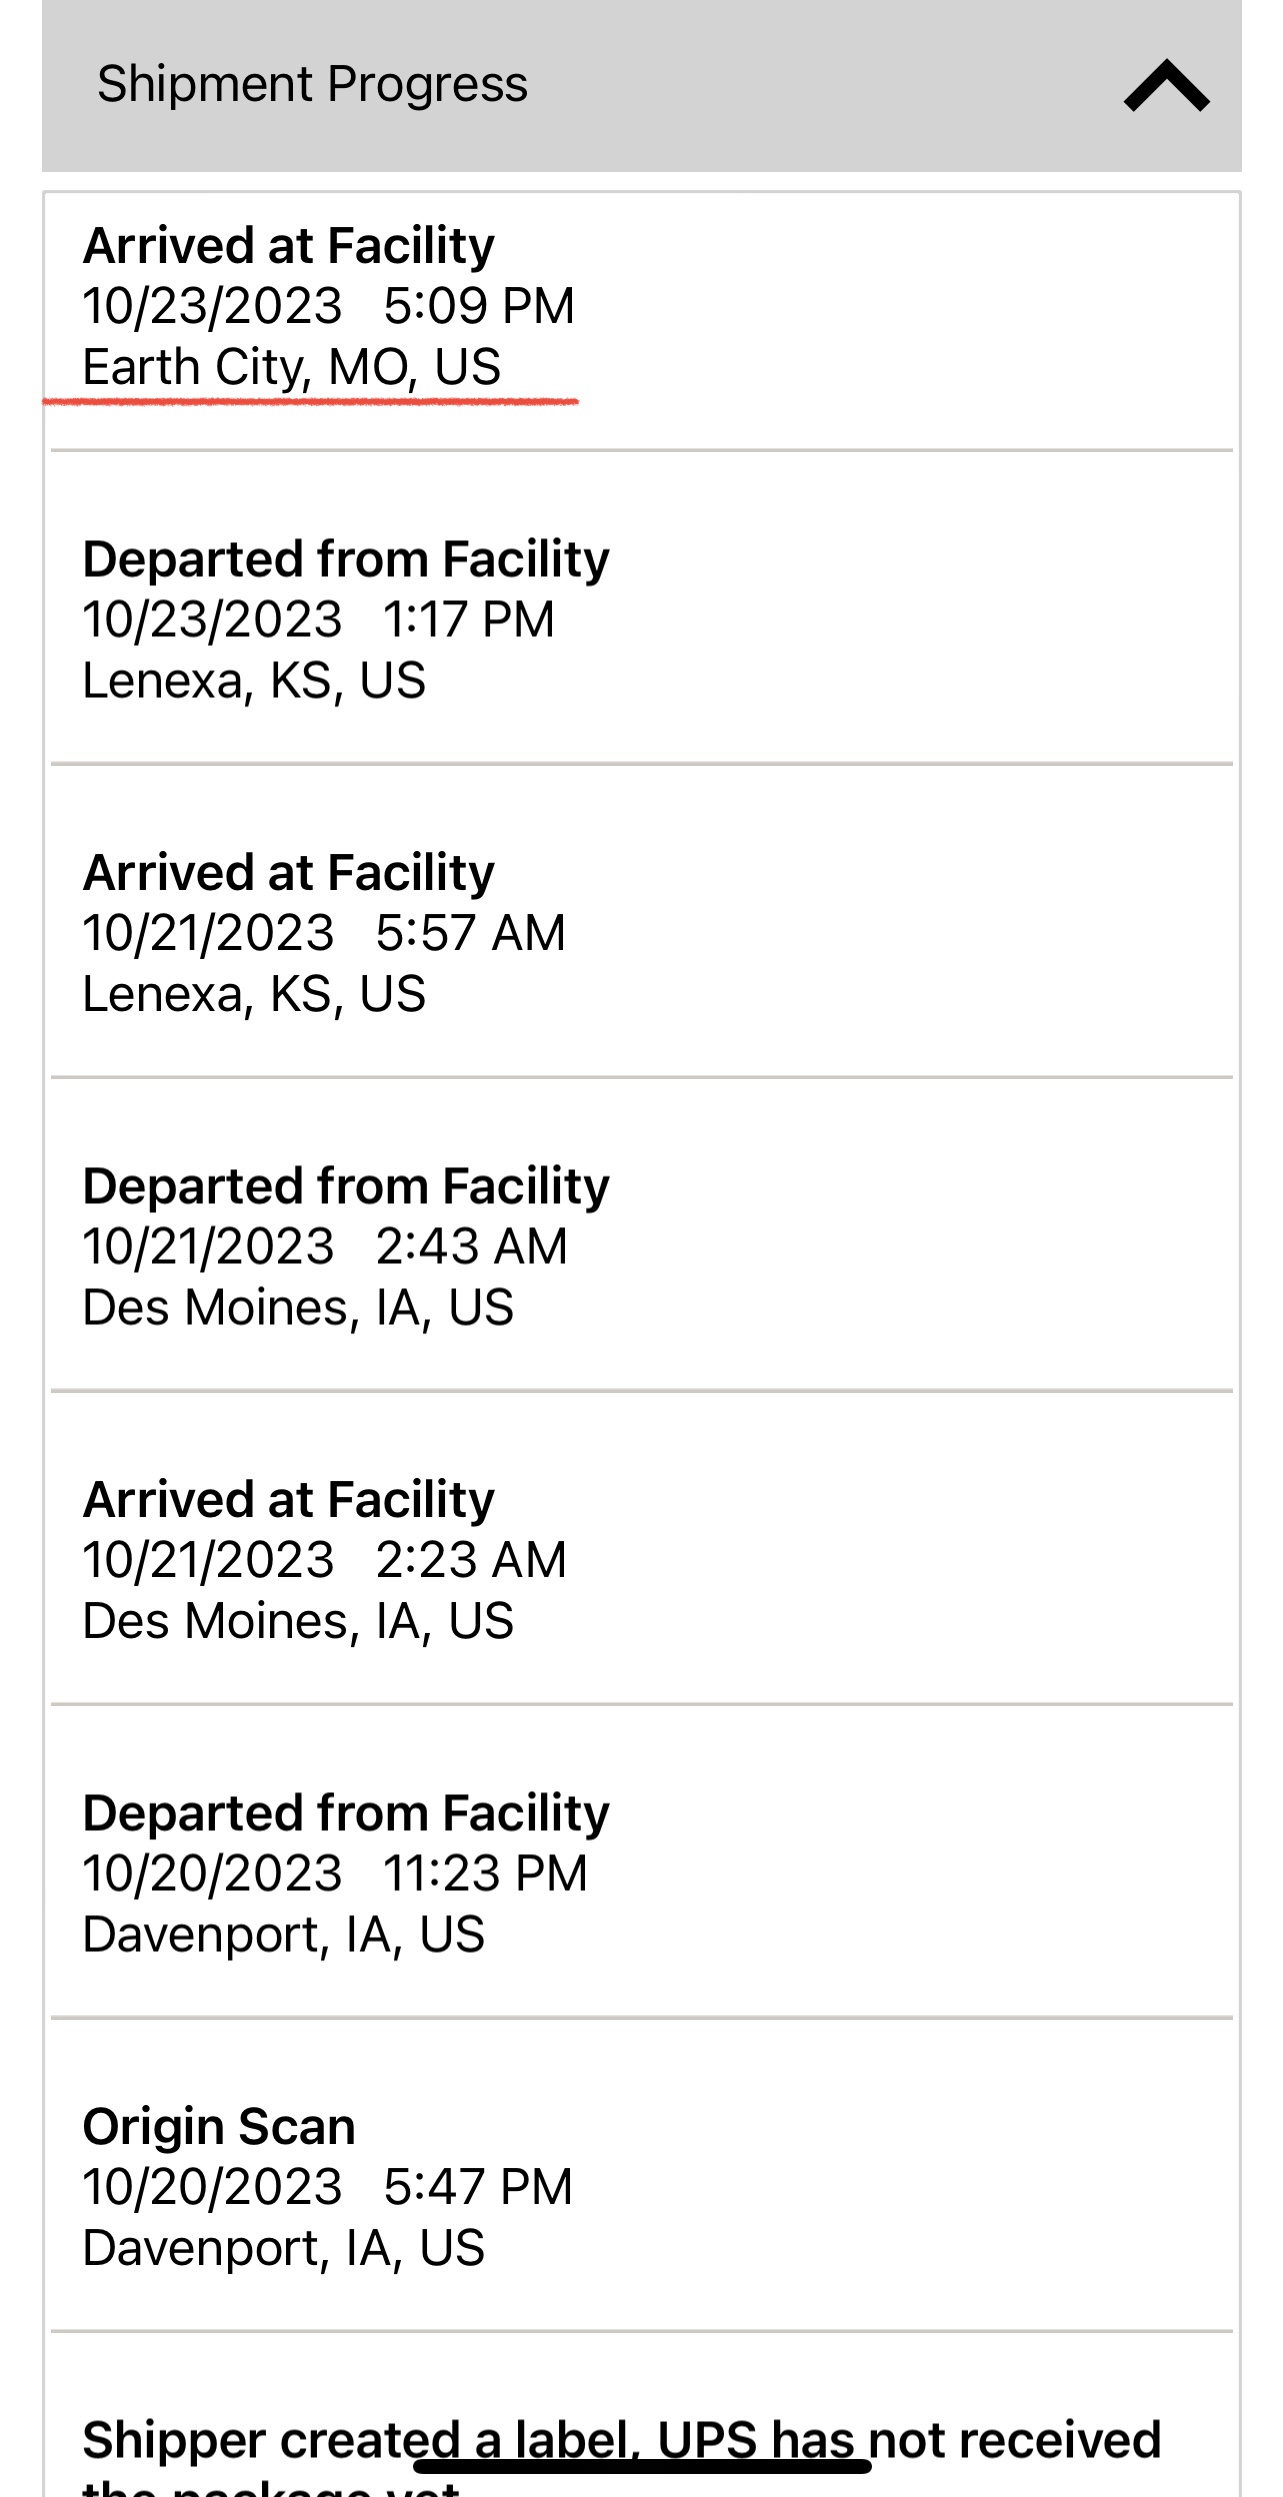Image resolution: width=1283 pixels, height=2497 pixels.
Task: Tap the 10/21/2023 2:23 AM timestamp
Action: coord(324,1560)
